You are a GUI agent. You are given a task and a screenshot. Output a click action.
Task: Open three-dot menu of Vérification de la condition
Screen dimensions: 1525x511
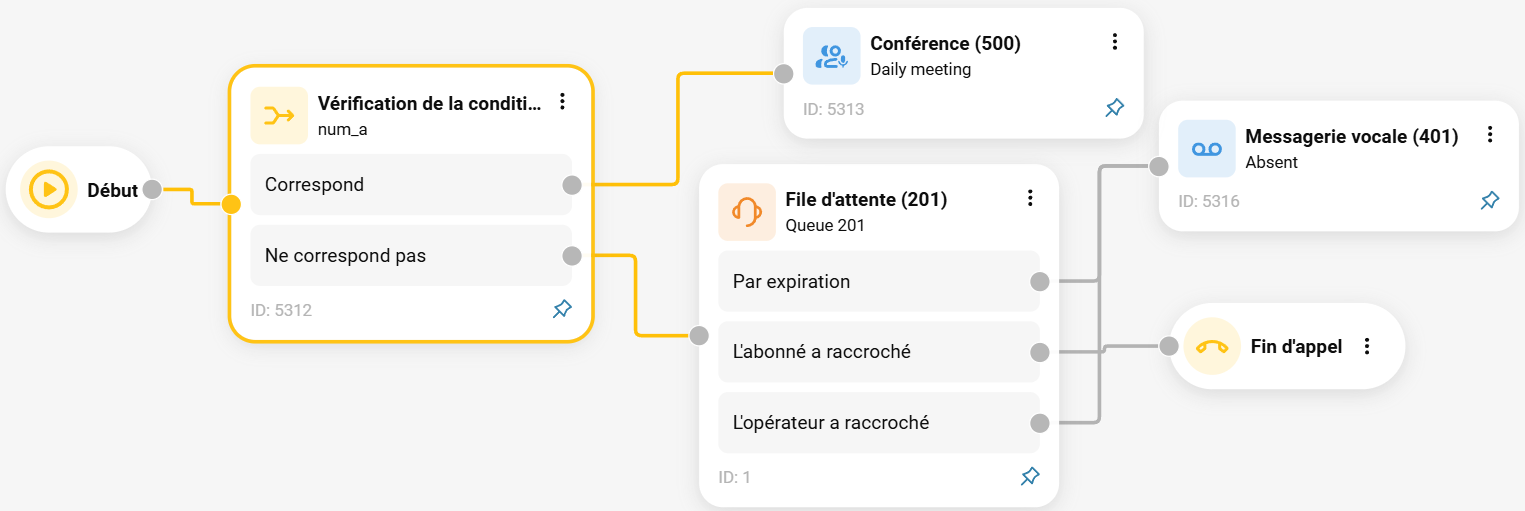562,101
